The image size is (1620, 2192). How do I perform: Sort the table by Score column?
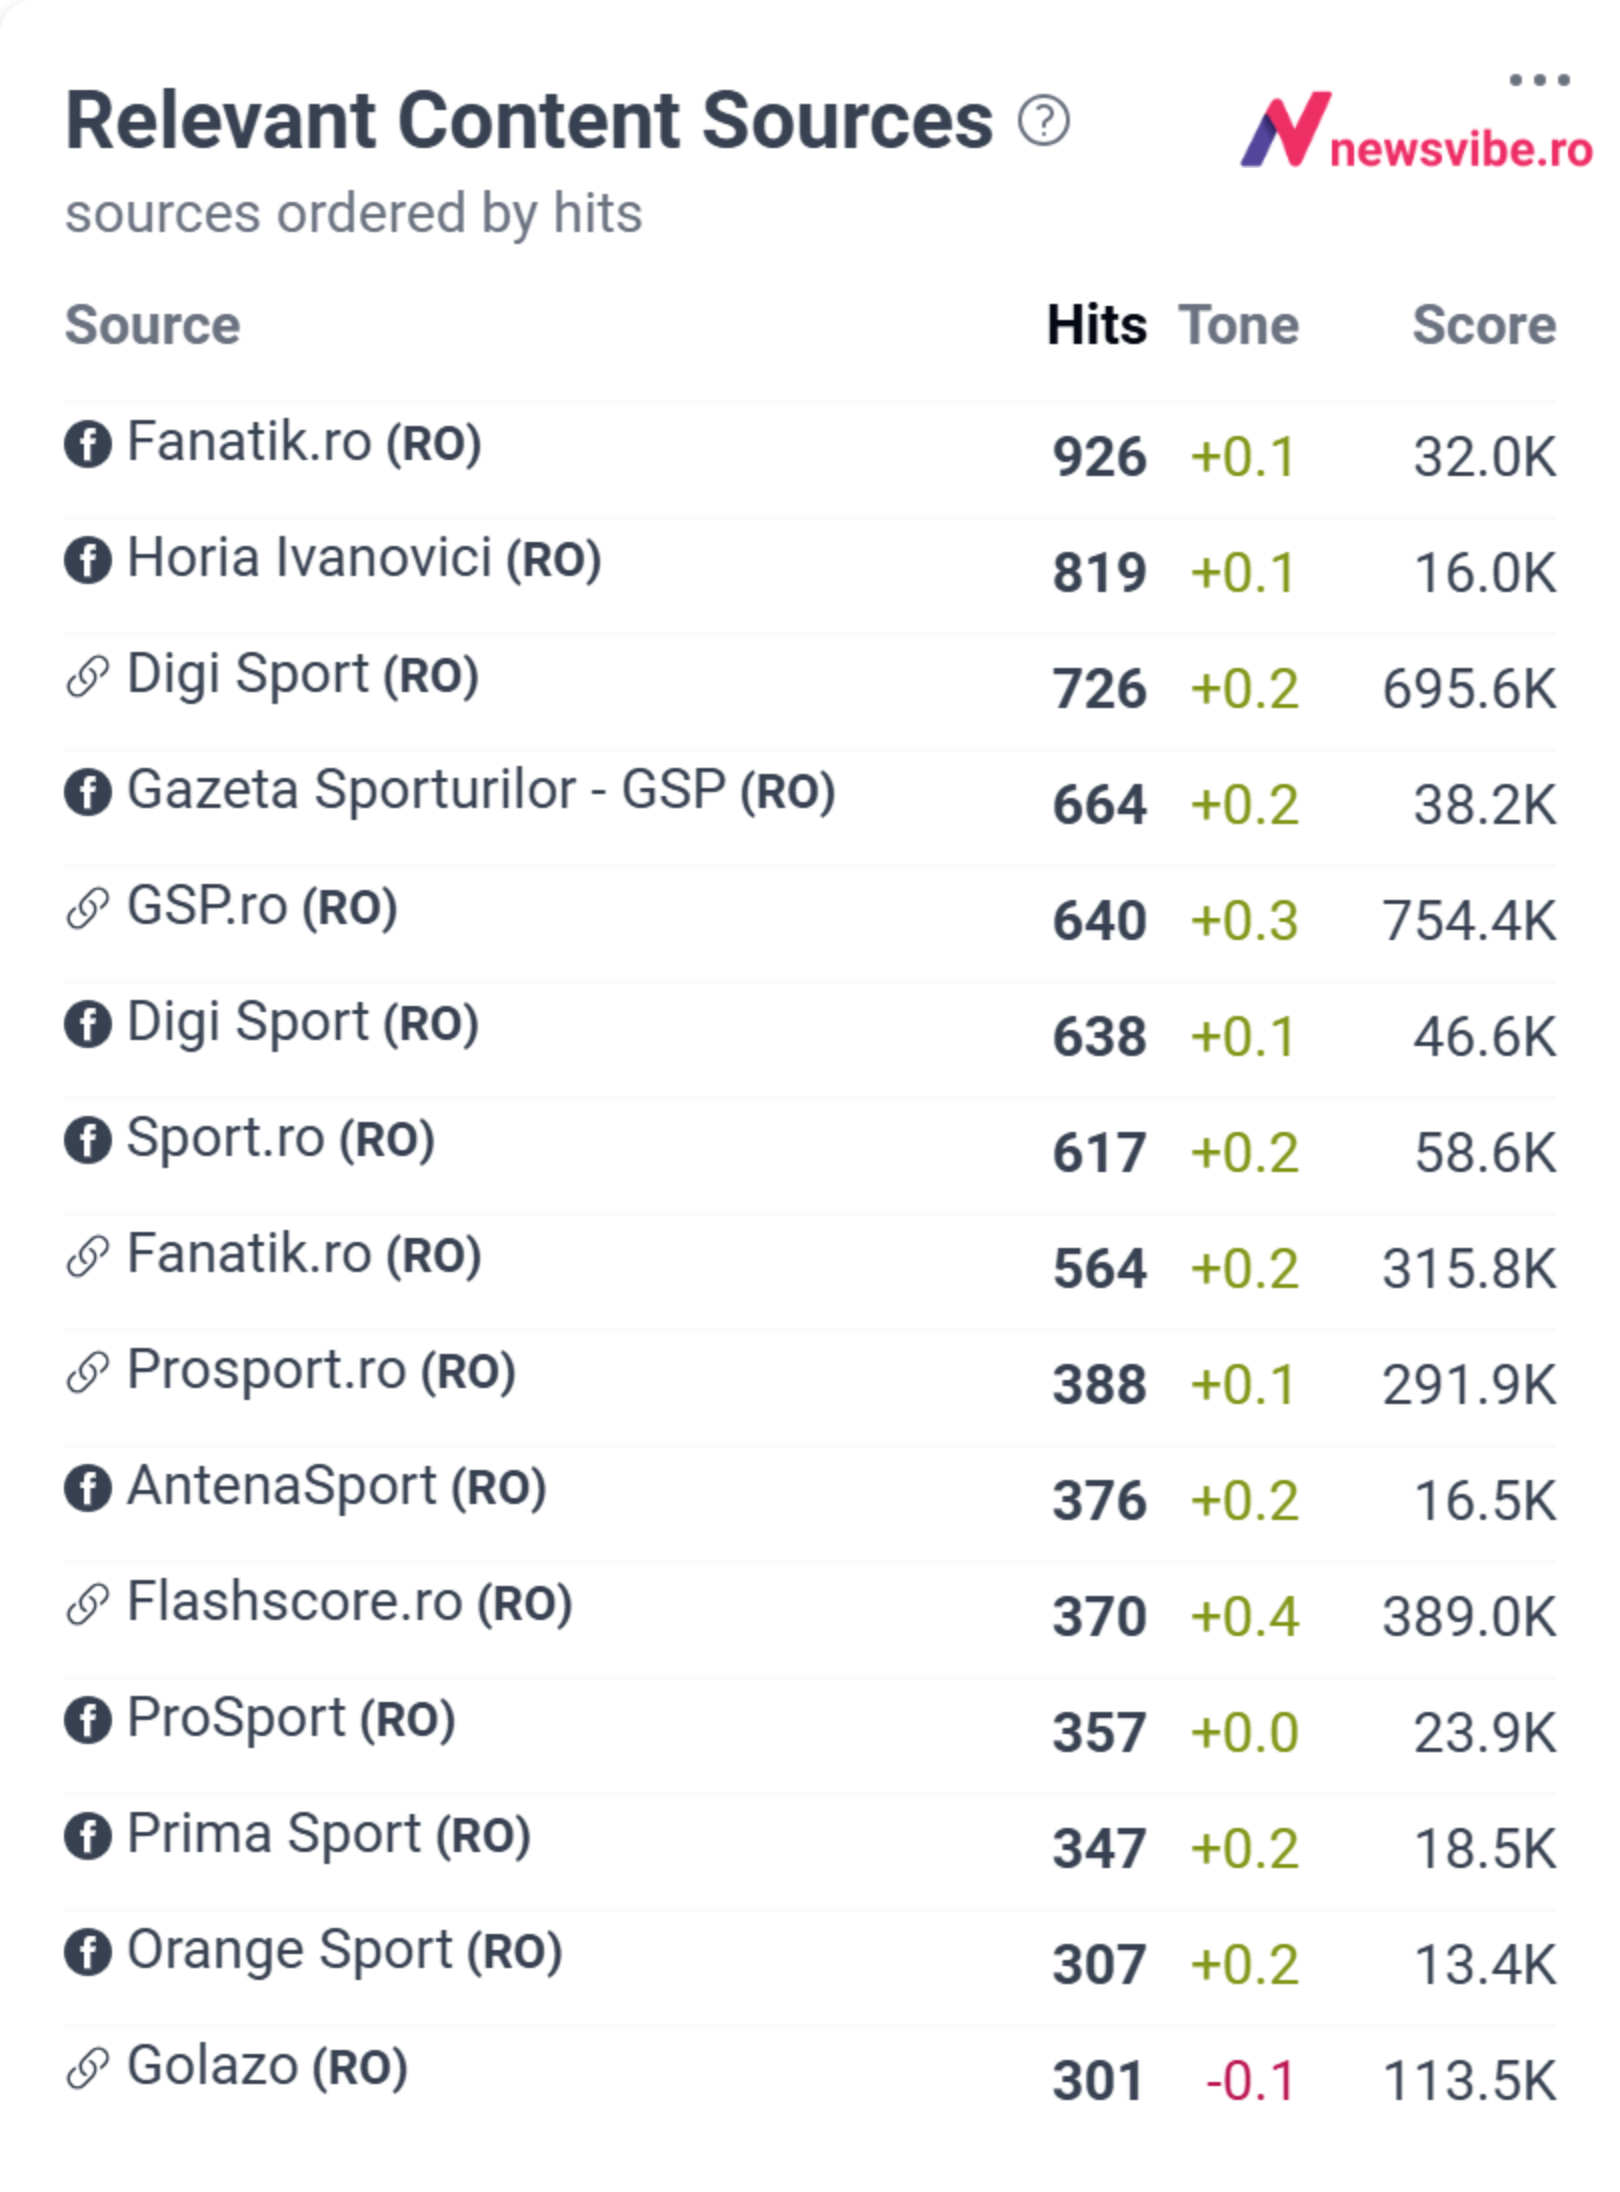1484,325
